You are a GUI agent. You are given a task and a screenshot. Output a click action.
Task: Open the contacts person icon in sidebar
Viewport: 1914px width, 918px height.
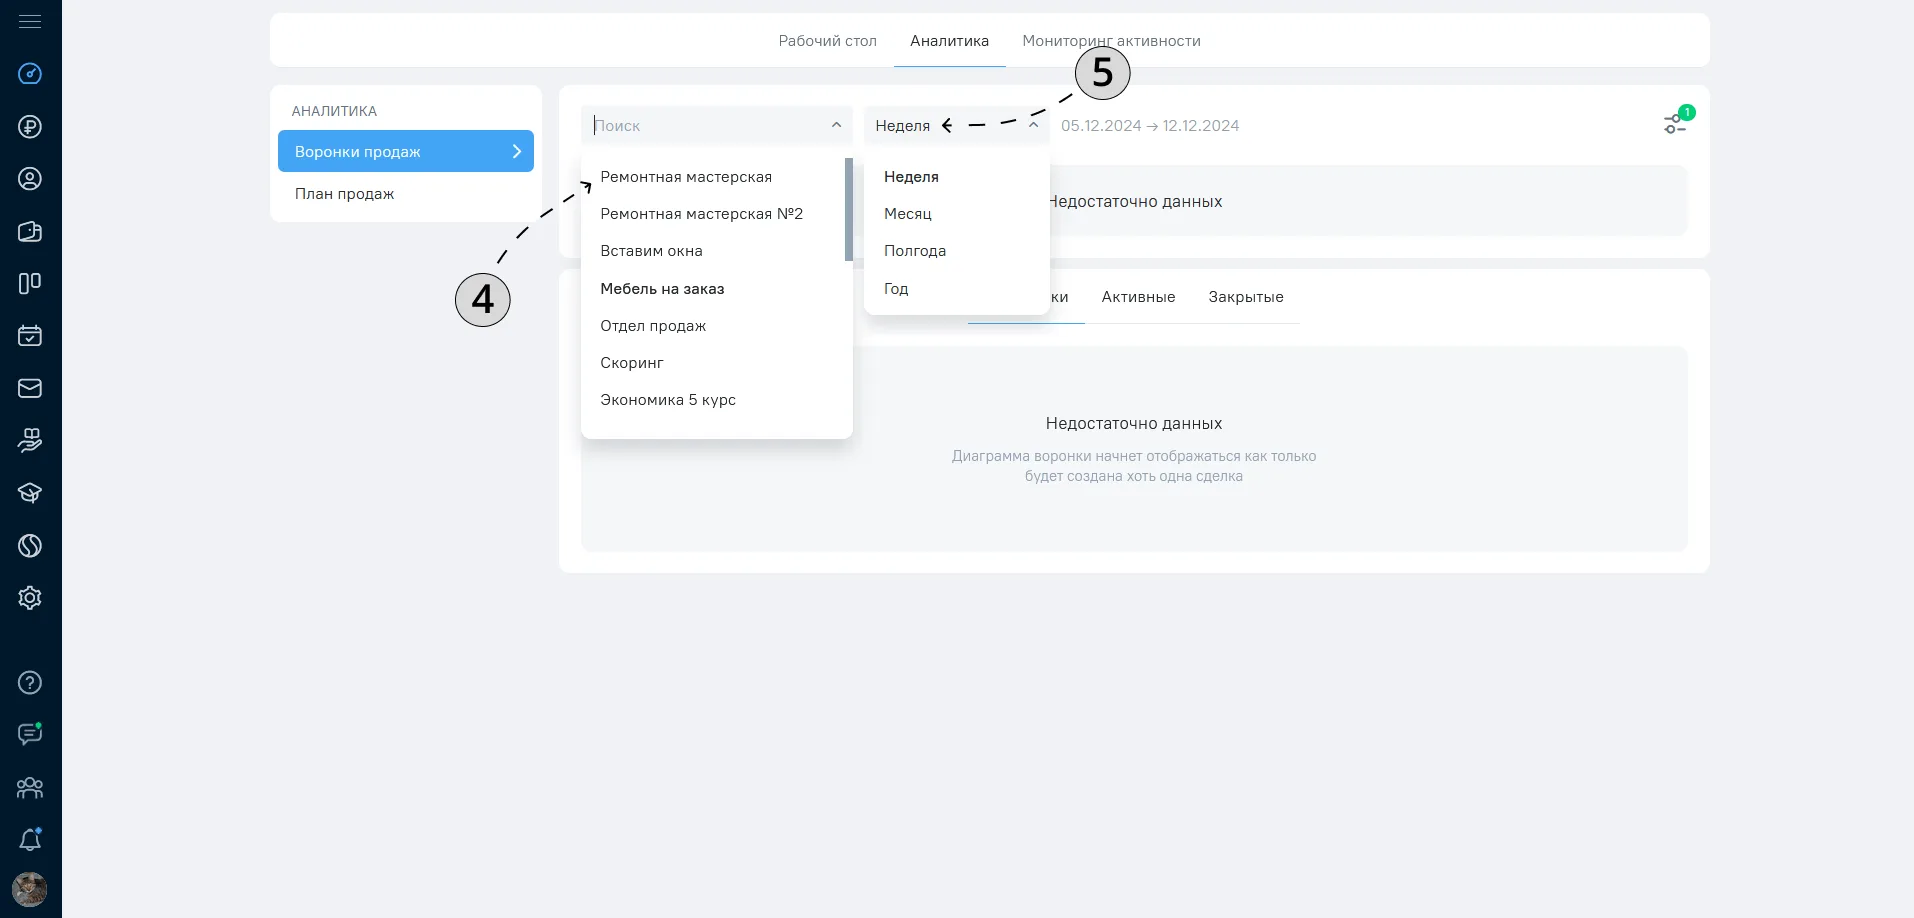click(30, 179)
